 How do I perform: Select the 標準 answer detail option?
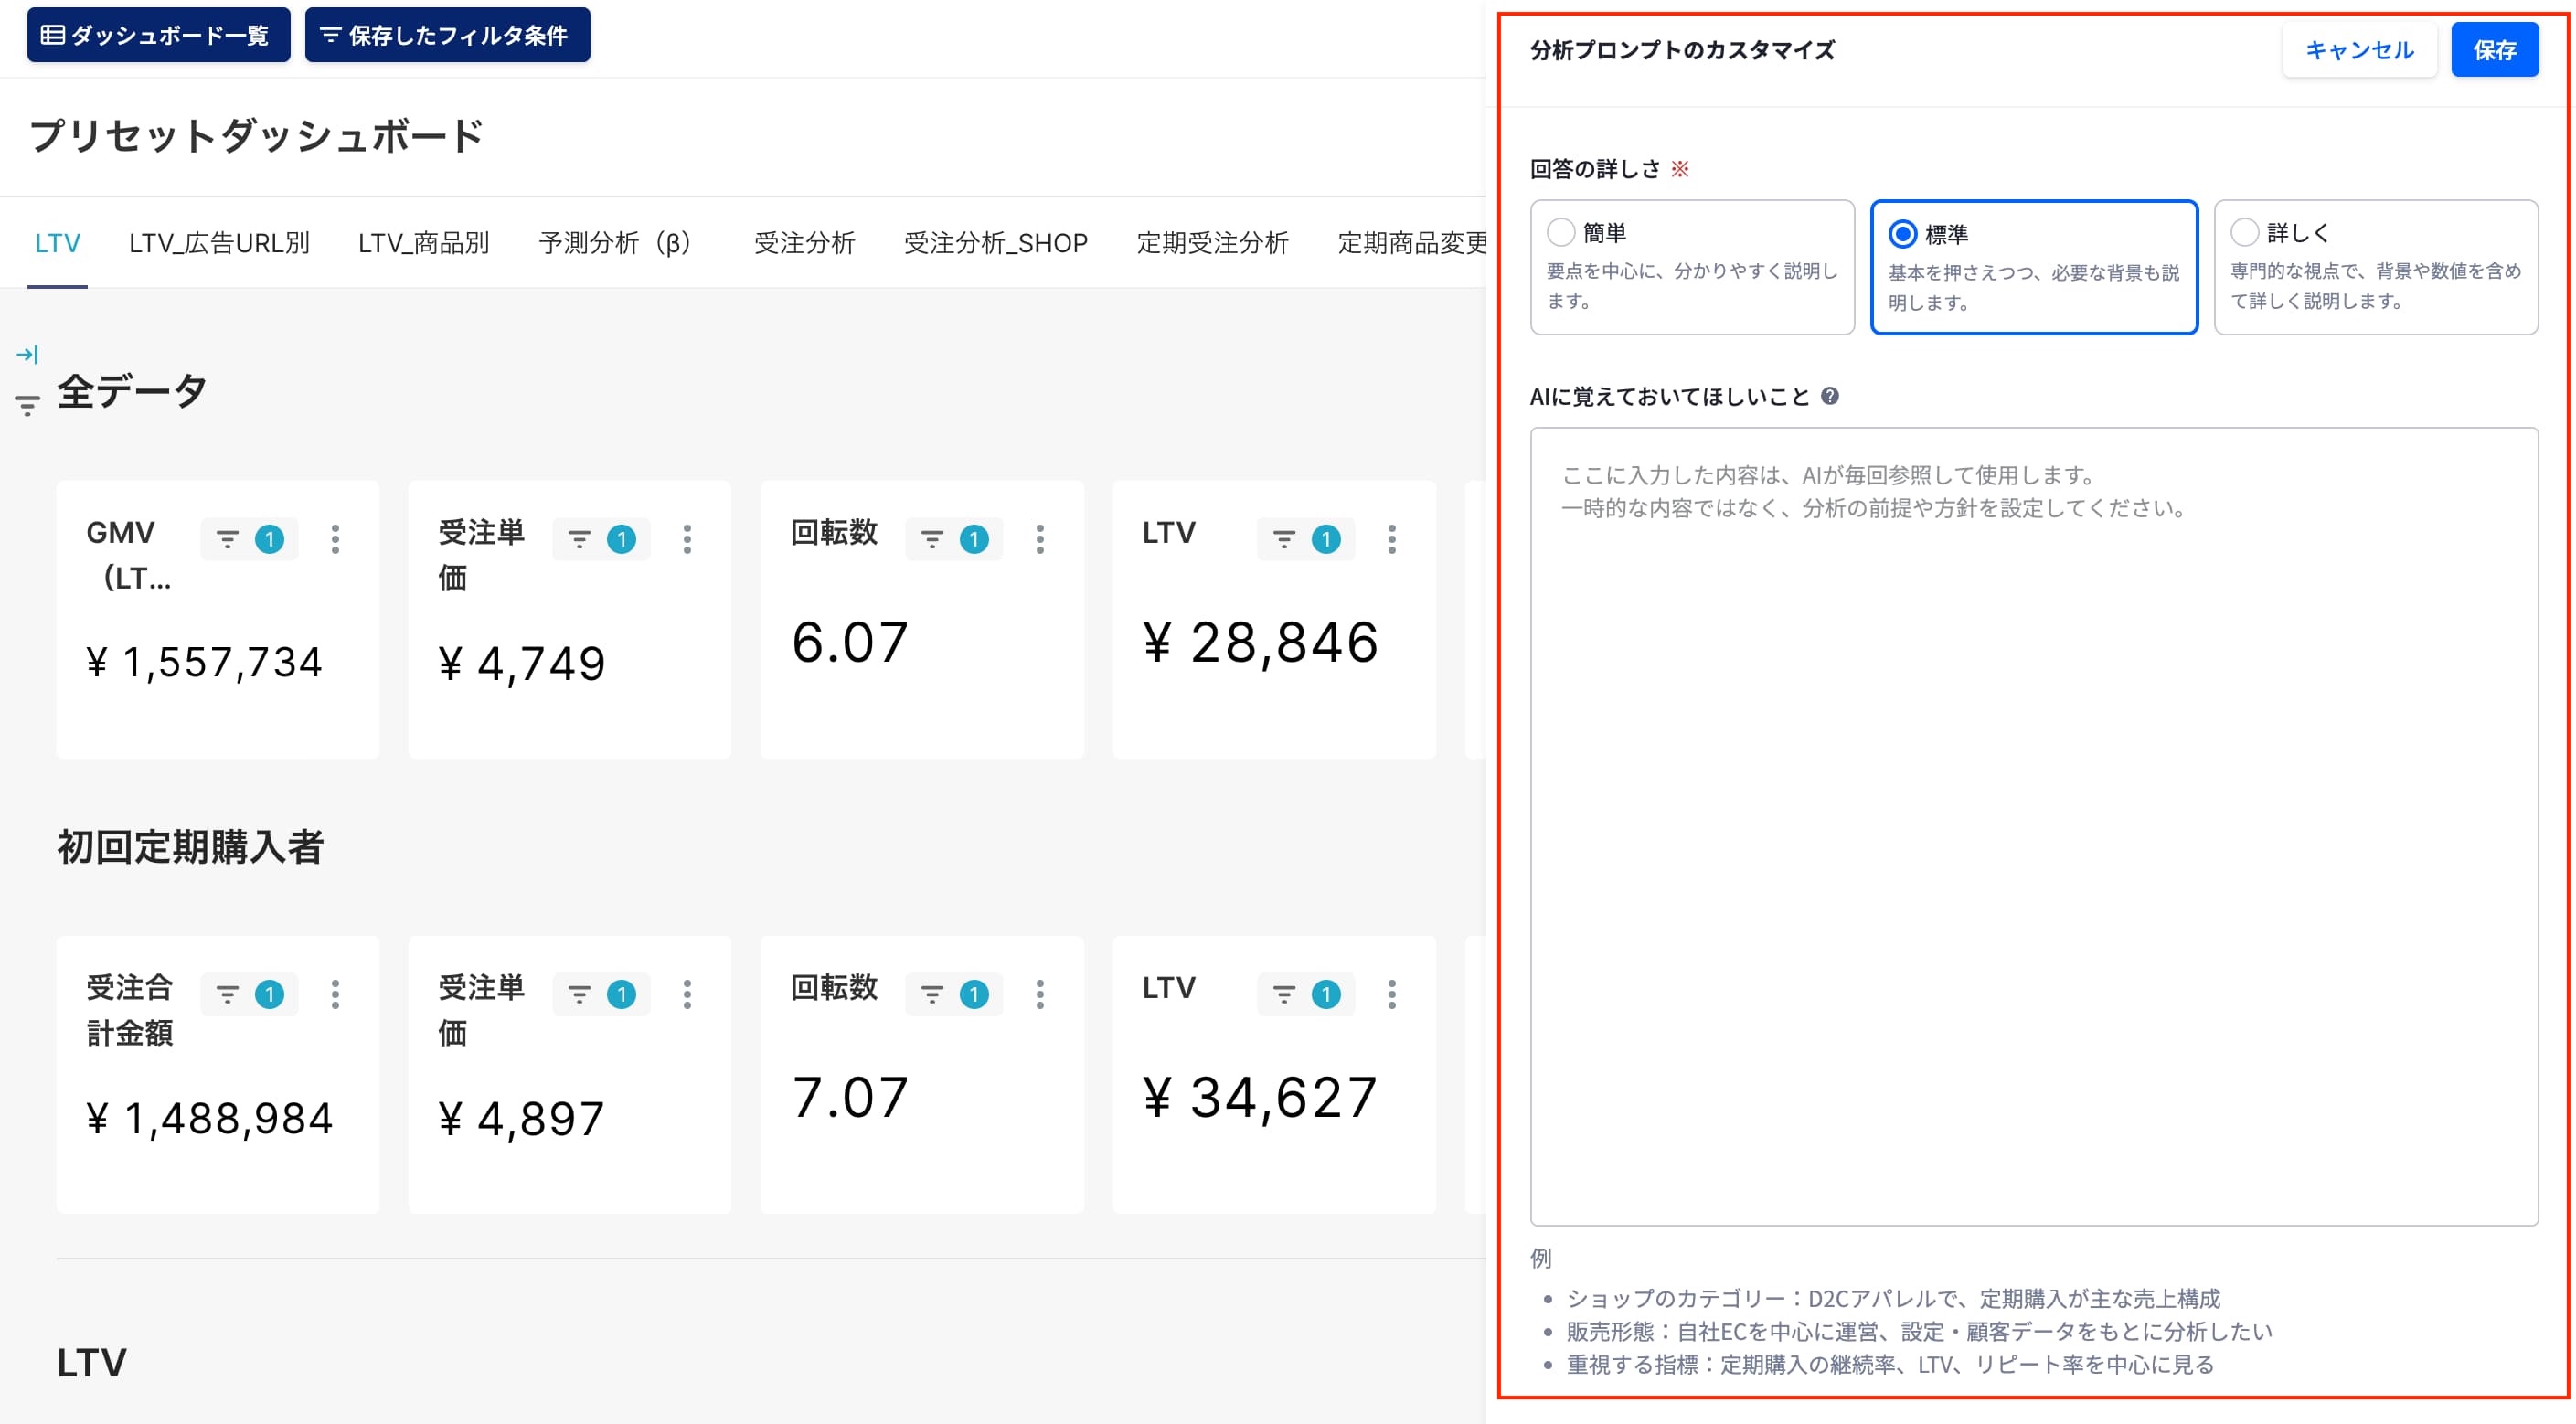pyautogui.click(x=2034, y=267)
